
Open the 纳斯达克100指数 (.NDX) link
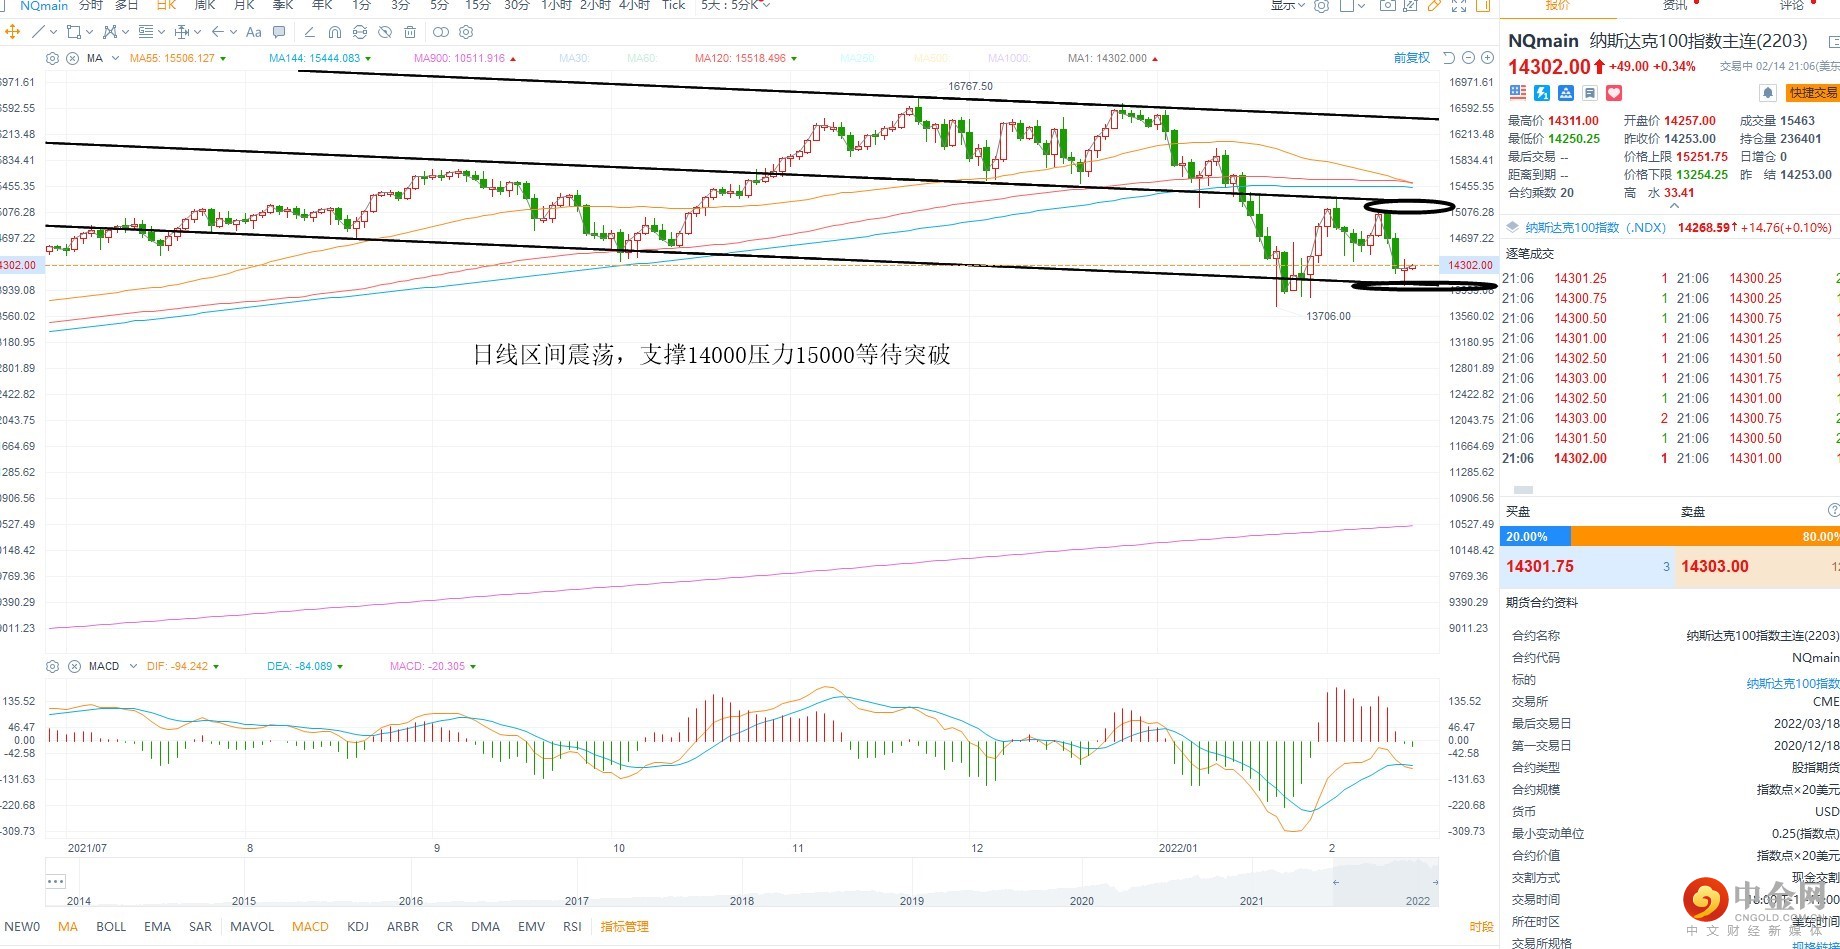(1595, 228)
